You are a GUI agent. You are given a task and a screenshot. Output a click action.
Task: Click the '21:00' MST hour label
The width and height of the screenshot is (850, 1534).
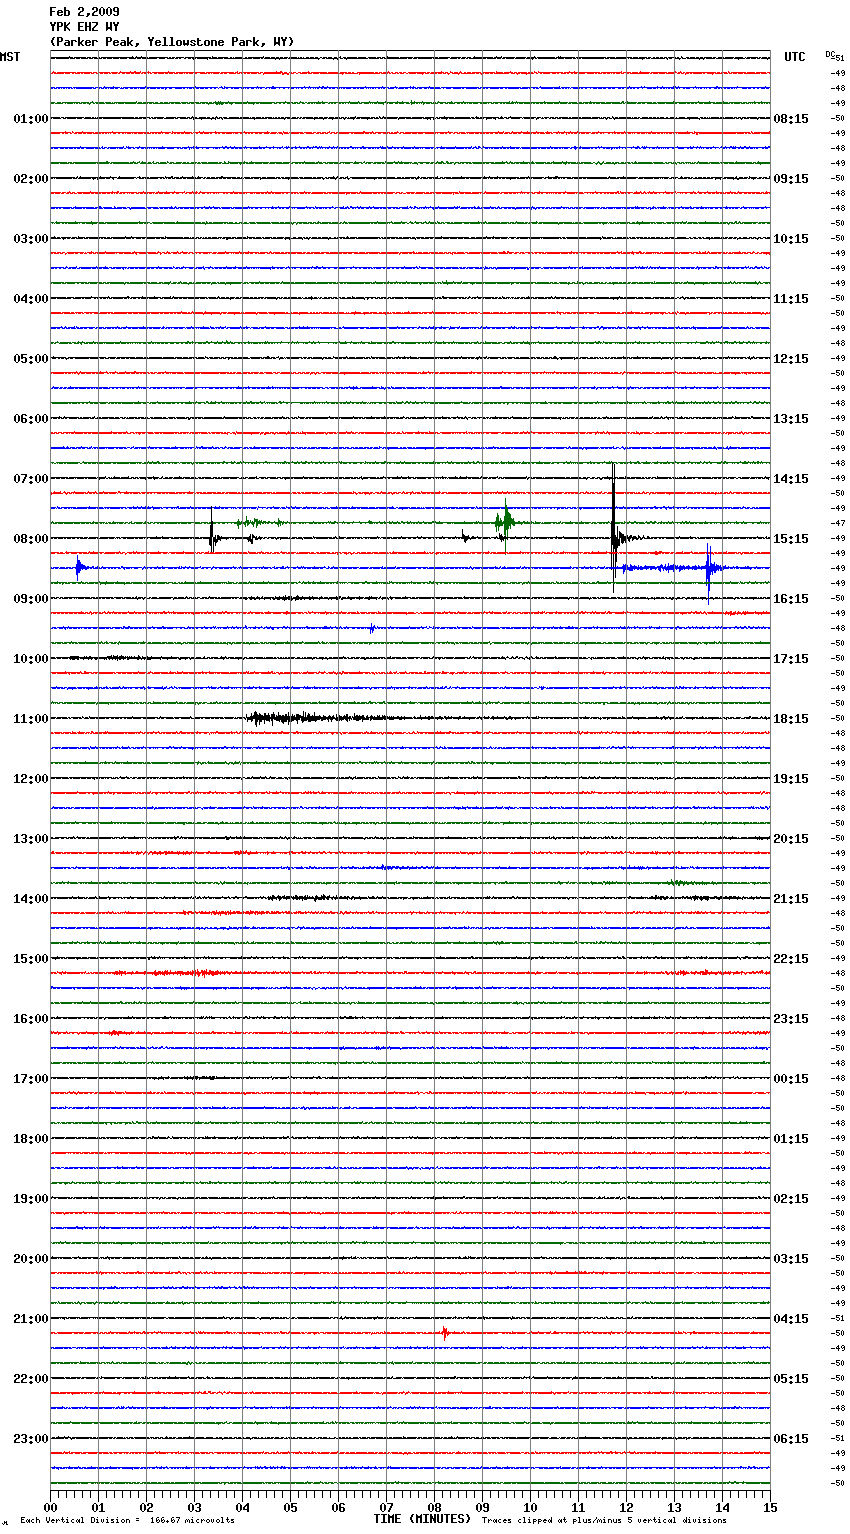[x=31, y=1319]
